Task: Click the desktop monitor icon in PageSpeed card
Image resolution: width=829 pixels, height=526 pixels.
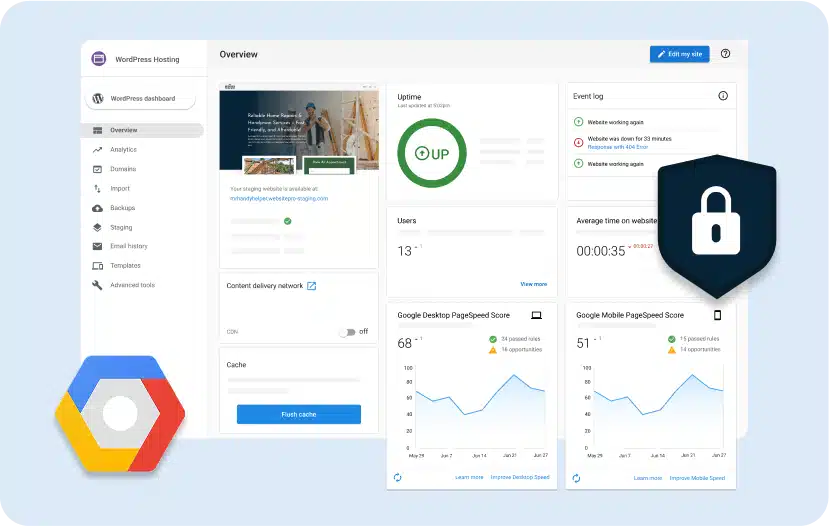Action: (x=536, y=315)
